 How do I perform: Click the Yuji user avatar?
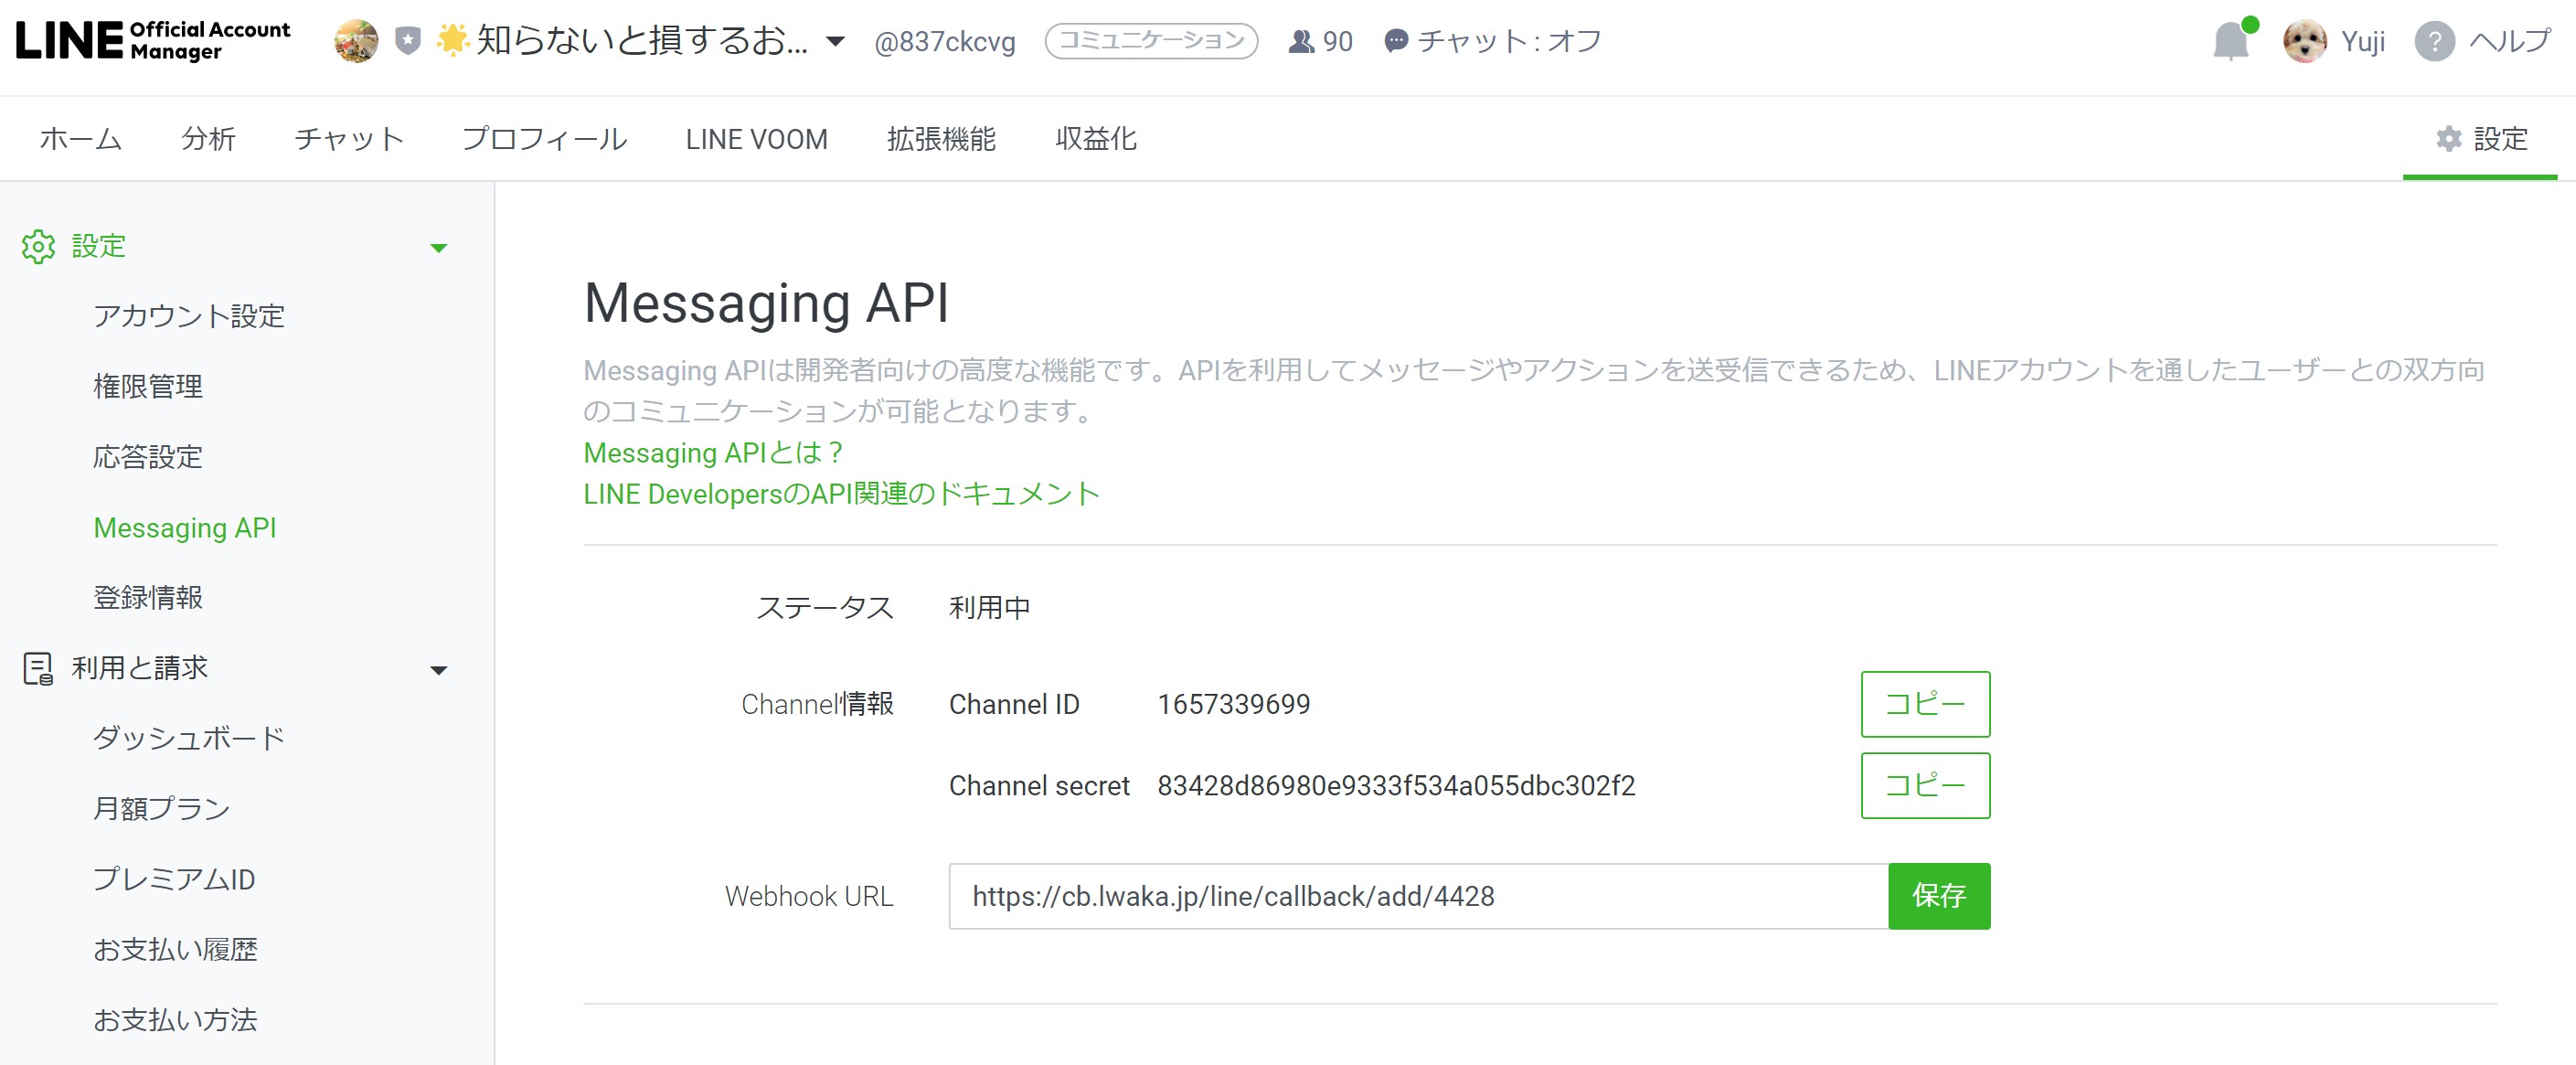coord(2305,41)
